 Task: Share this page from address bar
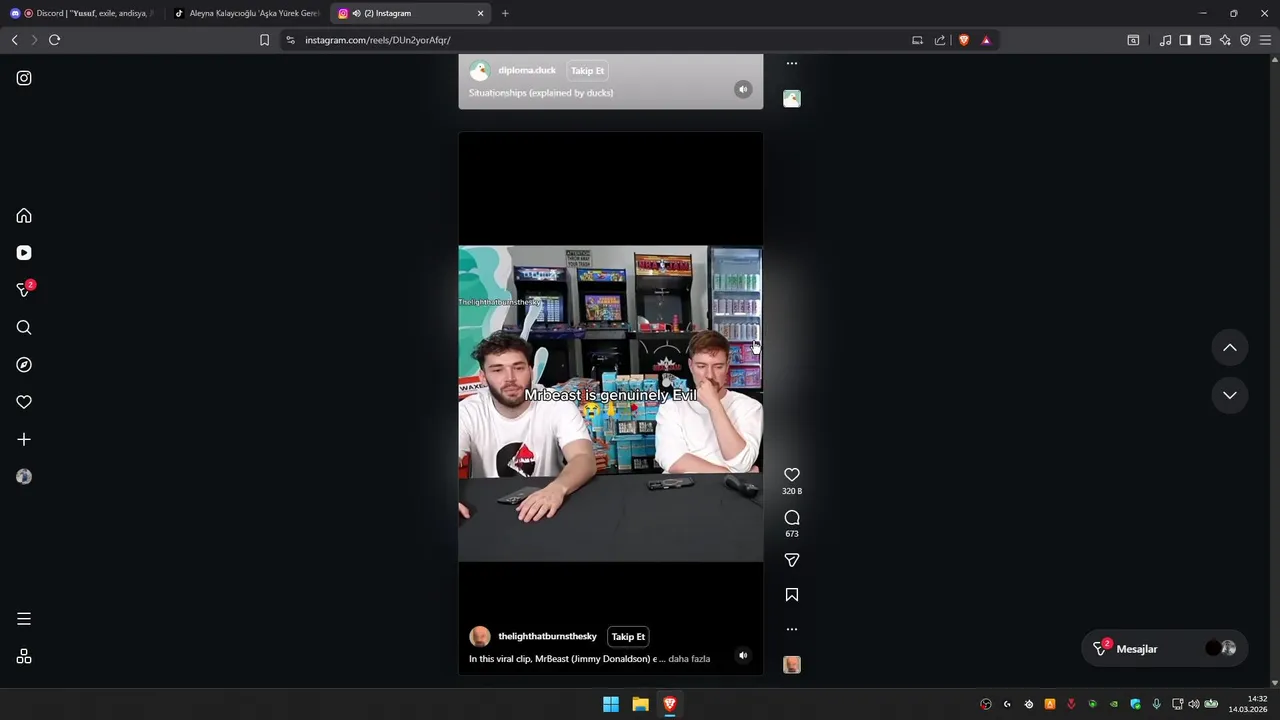point(940,40)
